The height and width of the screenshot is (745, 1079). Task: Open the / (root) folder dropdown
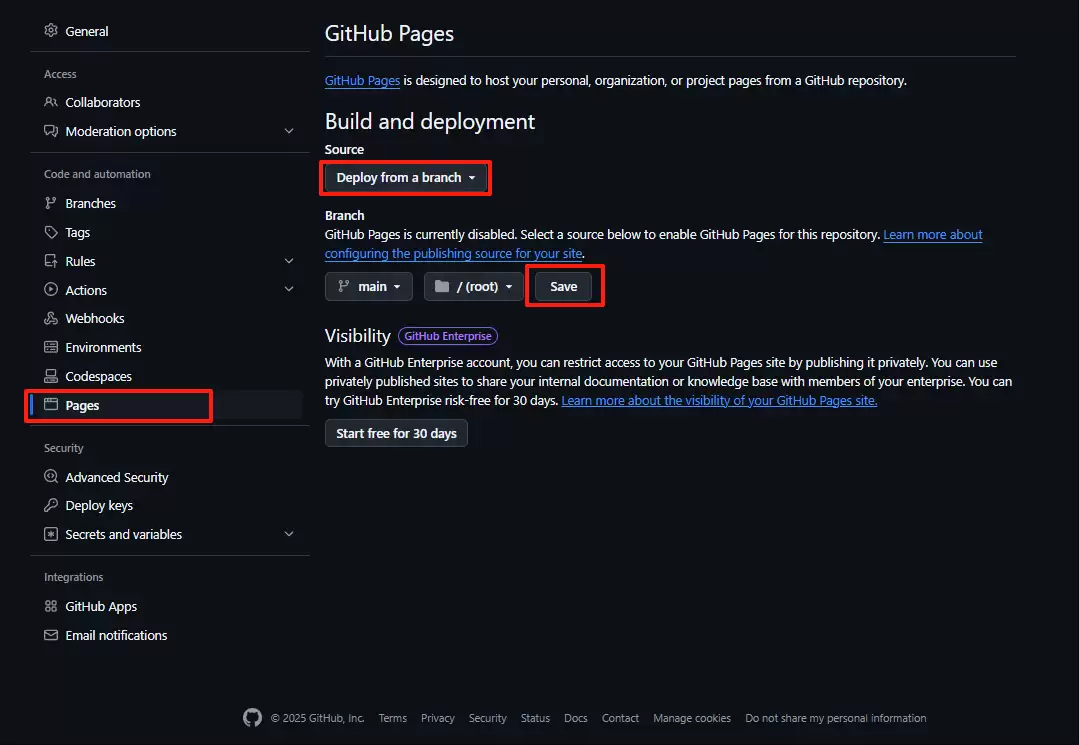[x=473, y=286]
